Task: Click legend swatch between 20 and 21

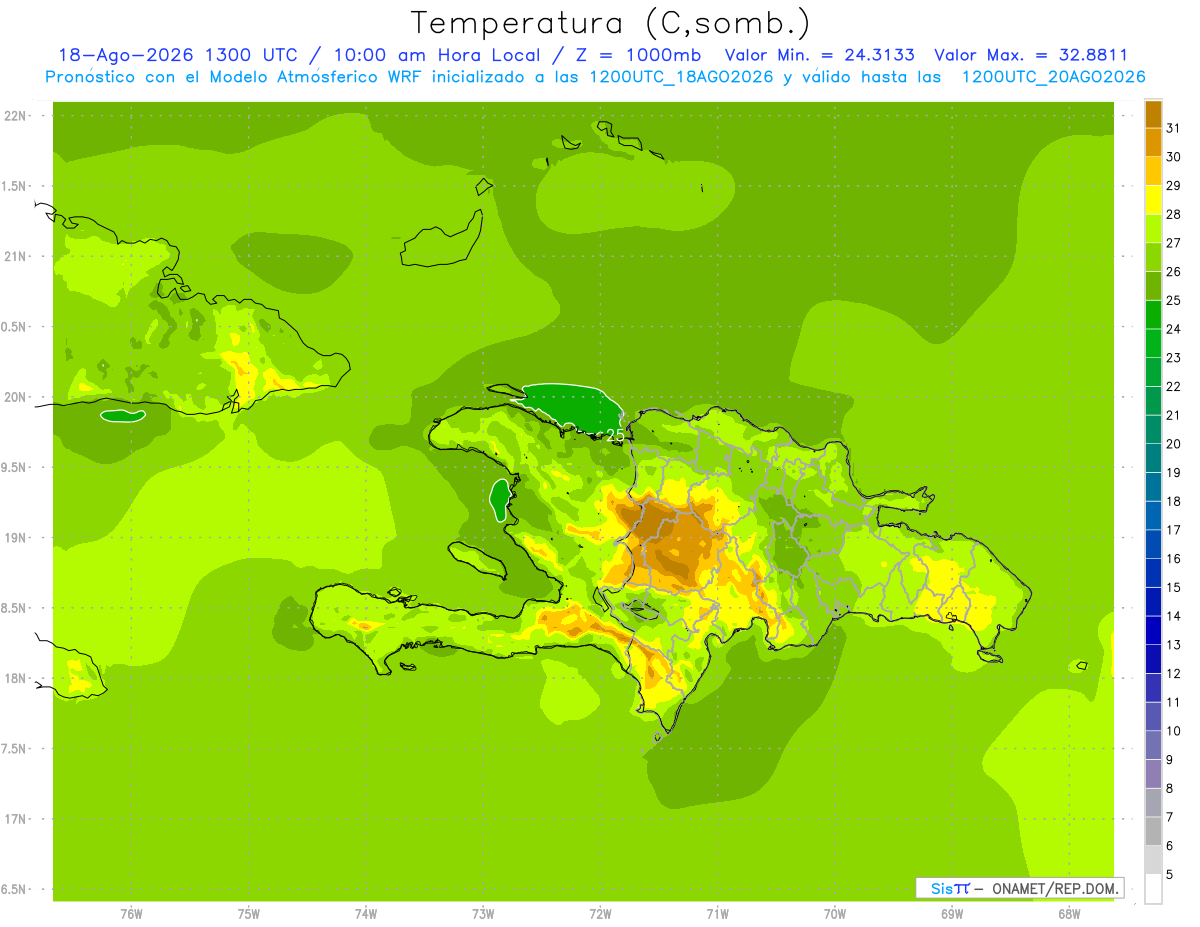Action: click(1153, 430)
